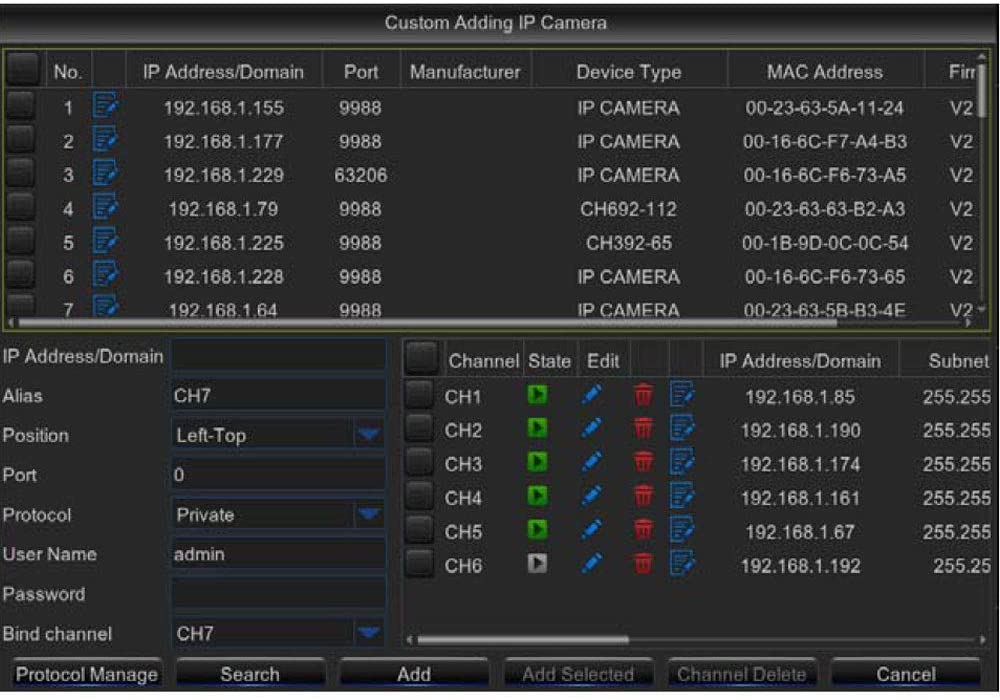1000x700 pixels.
Task: Open edit icon for camera 192.168.1.177
Action: pos(105,140)
